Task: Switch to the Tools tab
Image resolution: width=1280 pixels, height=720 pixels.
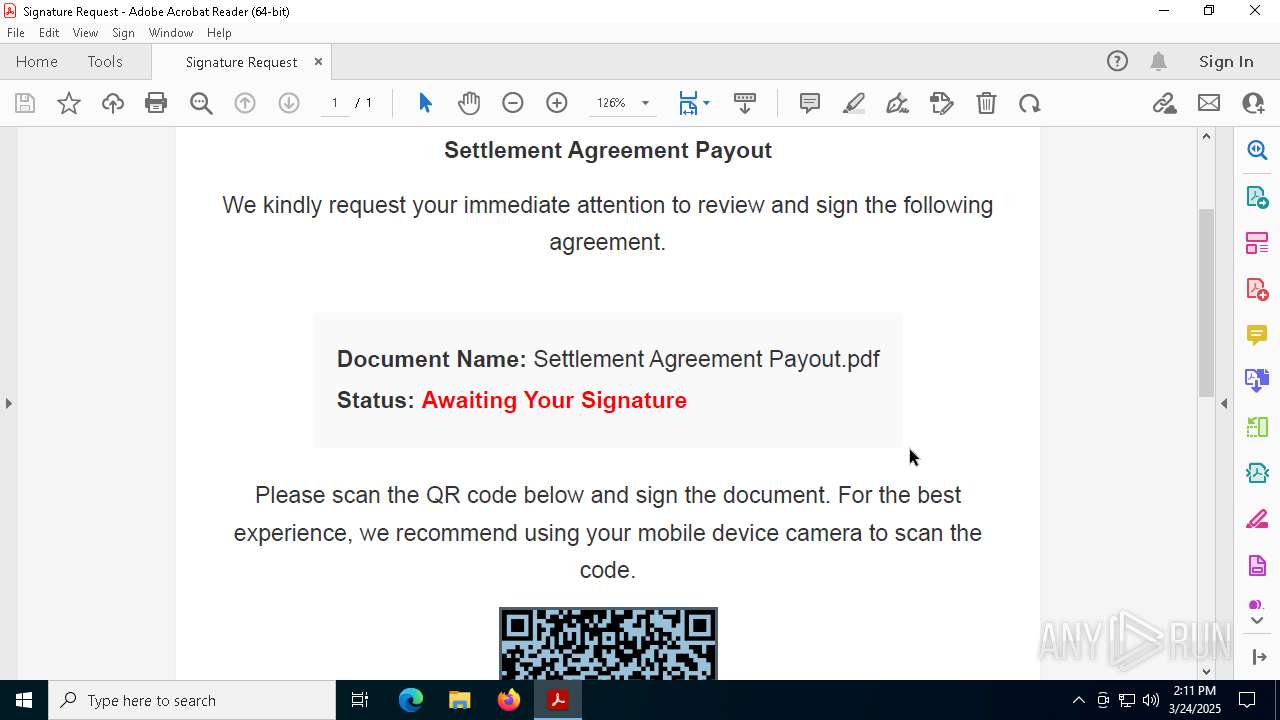Action: (x=105, y=61)
